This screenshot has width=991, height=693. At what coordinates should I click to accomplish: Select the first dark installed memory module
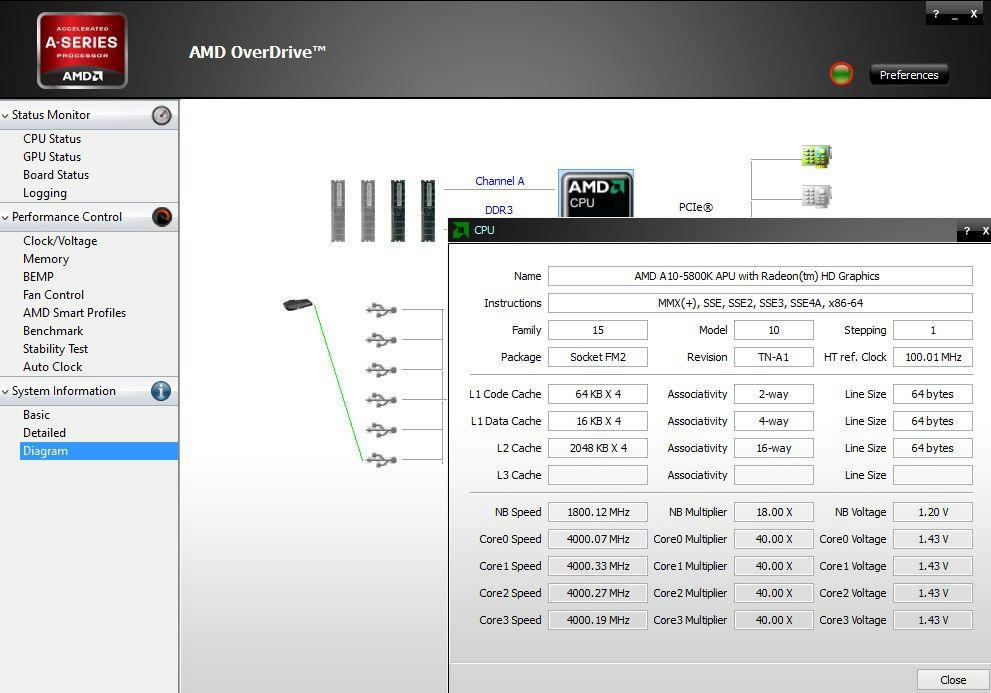(x=398, y=211)
